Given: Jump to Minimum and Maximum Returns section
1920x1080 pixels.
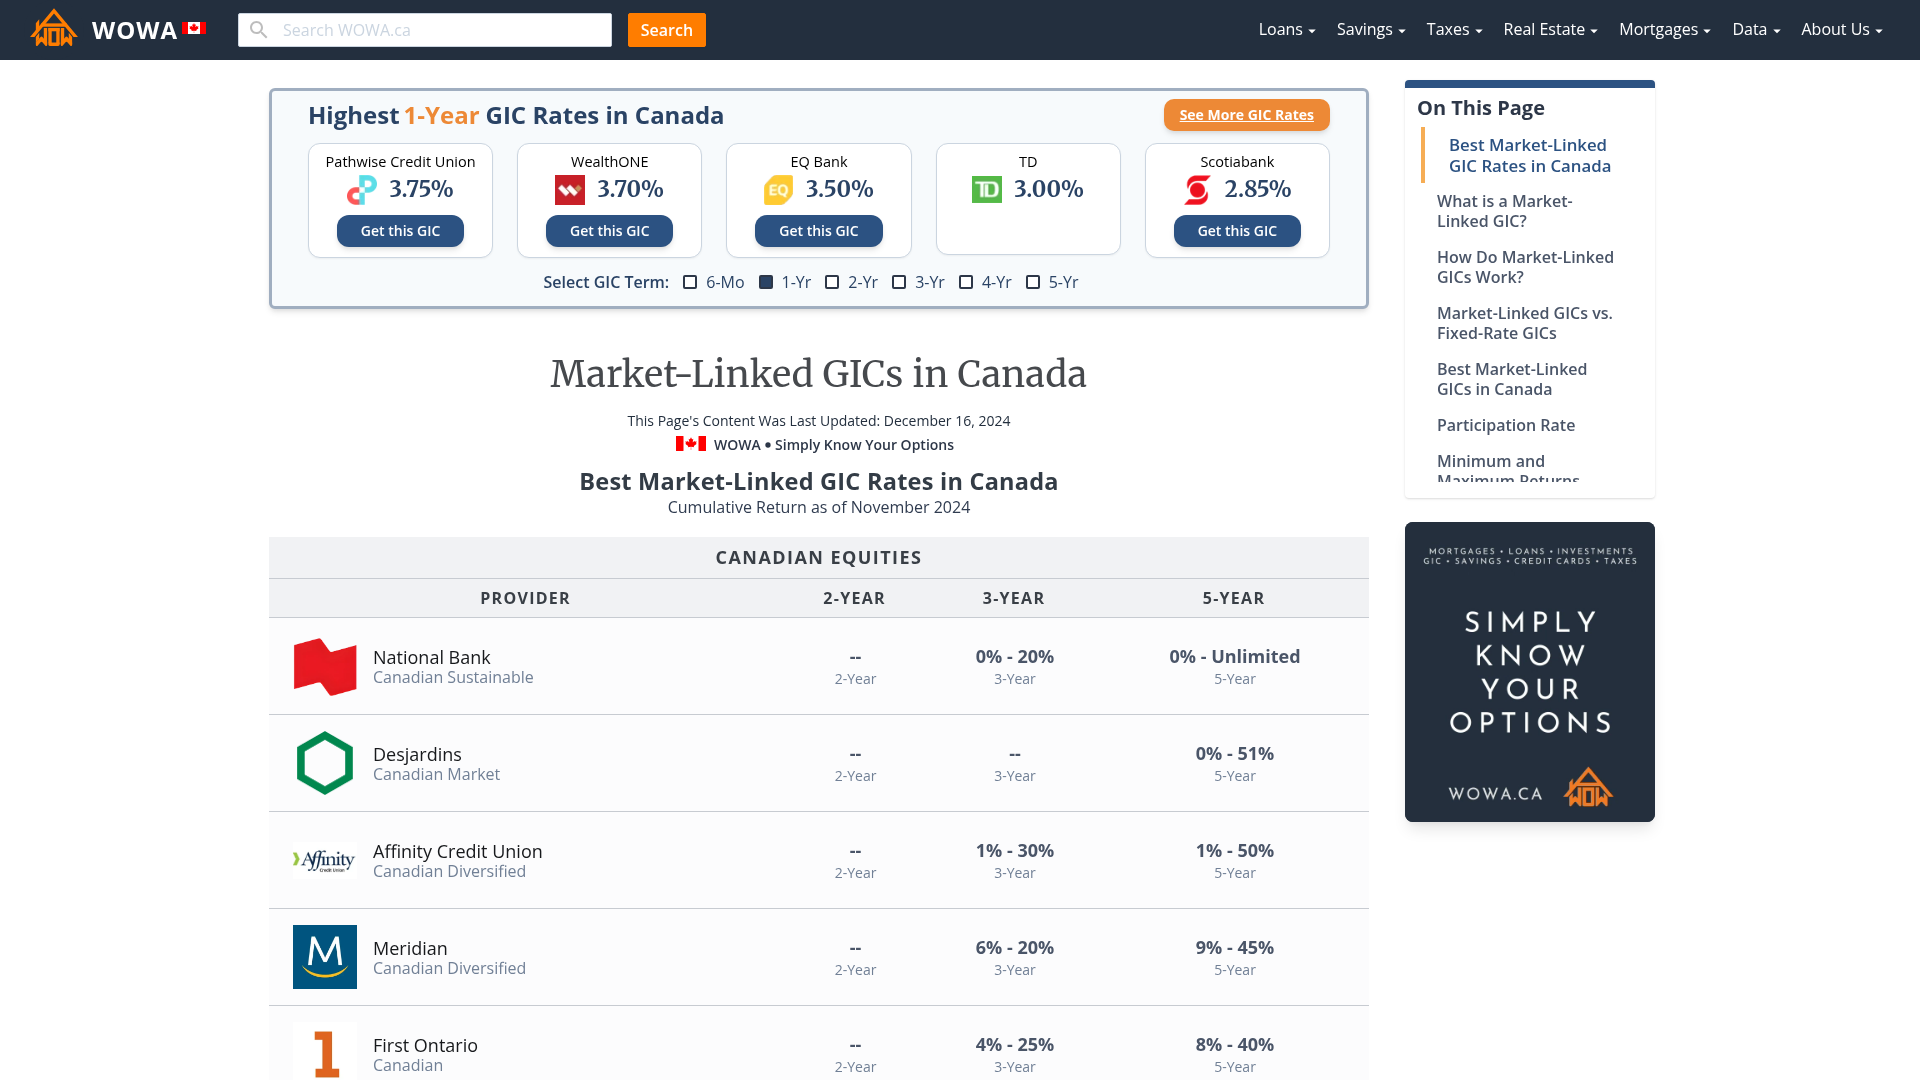Looking at the screenshot, I should [x=1508, y=469].
